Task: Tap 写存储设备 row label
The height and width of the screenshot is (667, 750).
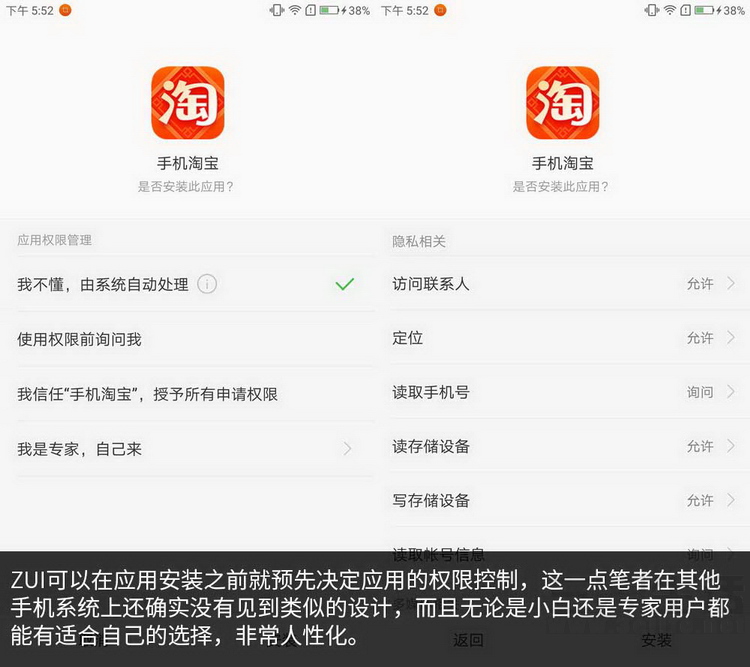Action: 430,500
